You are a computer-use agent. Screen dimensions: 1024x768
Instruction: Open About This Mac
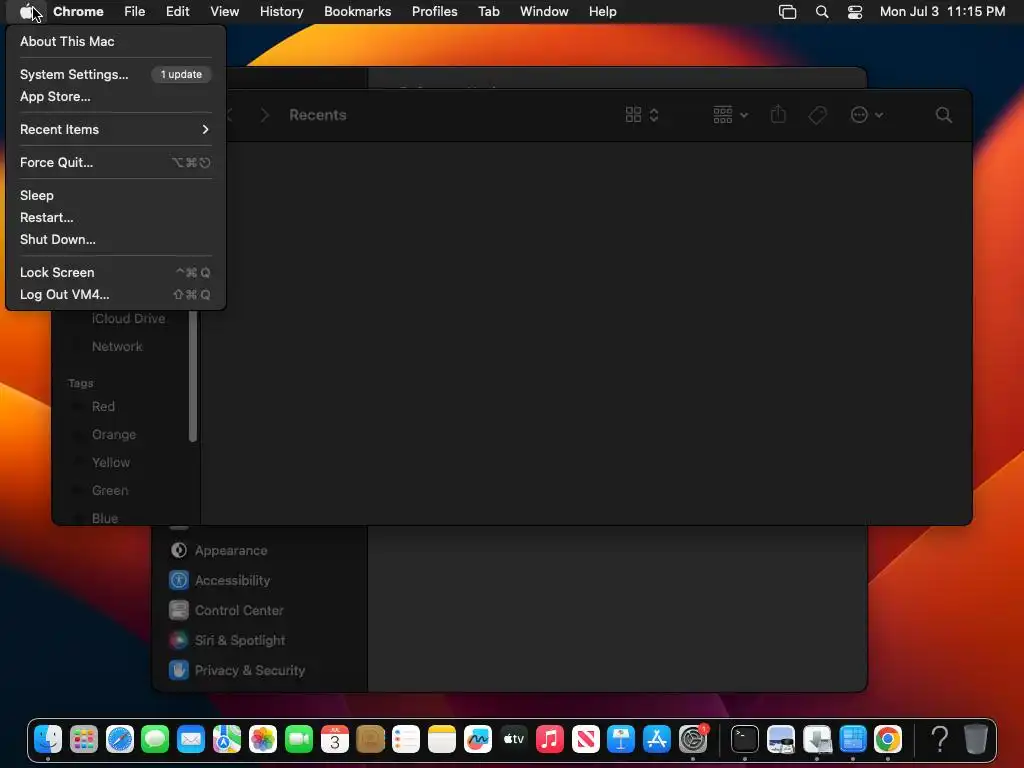click(x=116, y=41)
